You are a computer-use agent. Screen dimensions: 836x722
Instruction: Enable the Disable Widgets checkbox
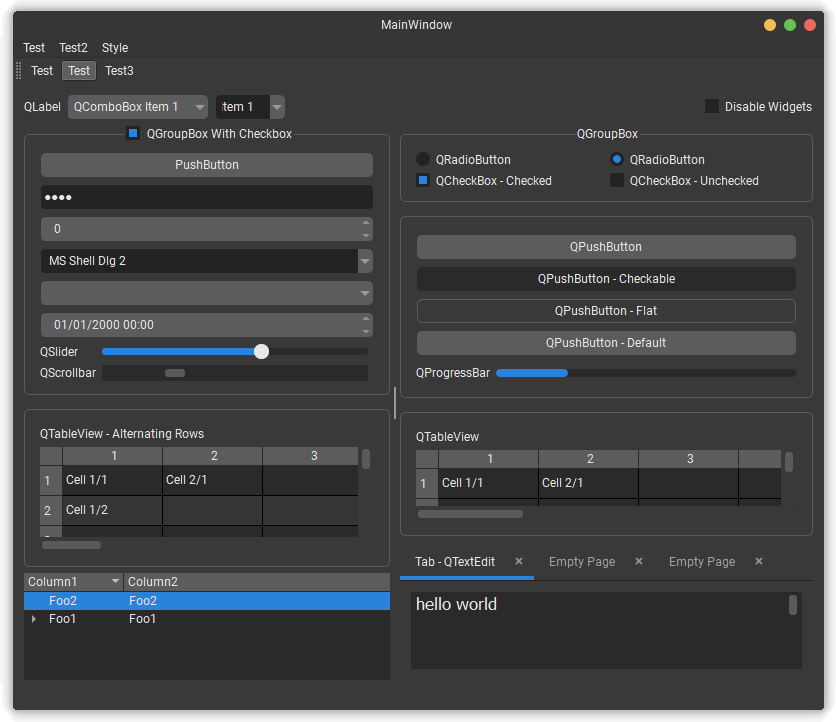pyautogui.click(x=711, y=105)
